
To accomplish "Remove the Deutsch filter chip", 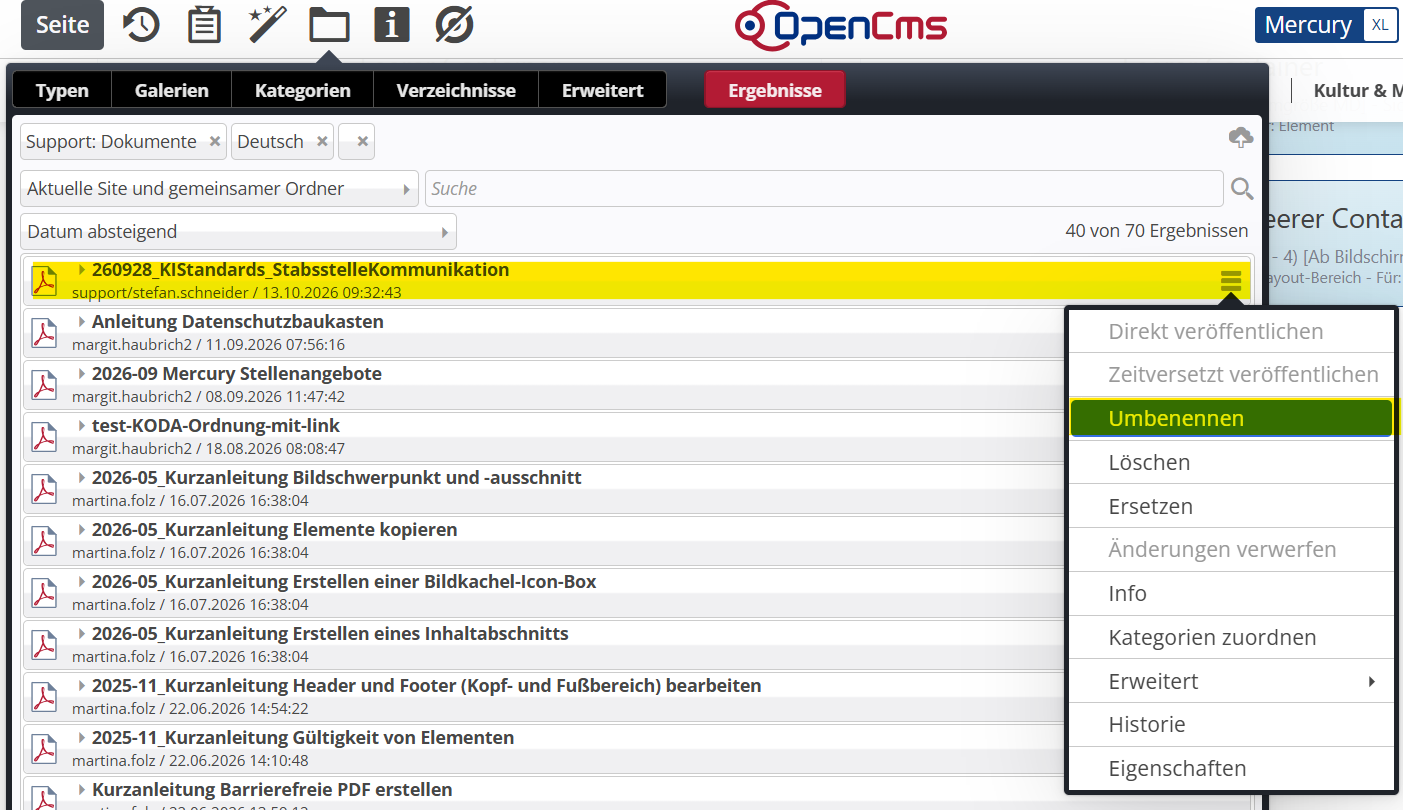I will coord(322,142).
